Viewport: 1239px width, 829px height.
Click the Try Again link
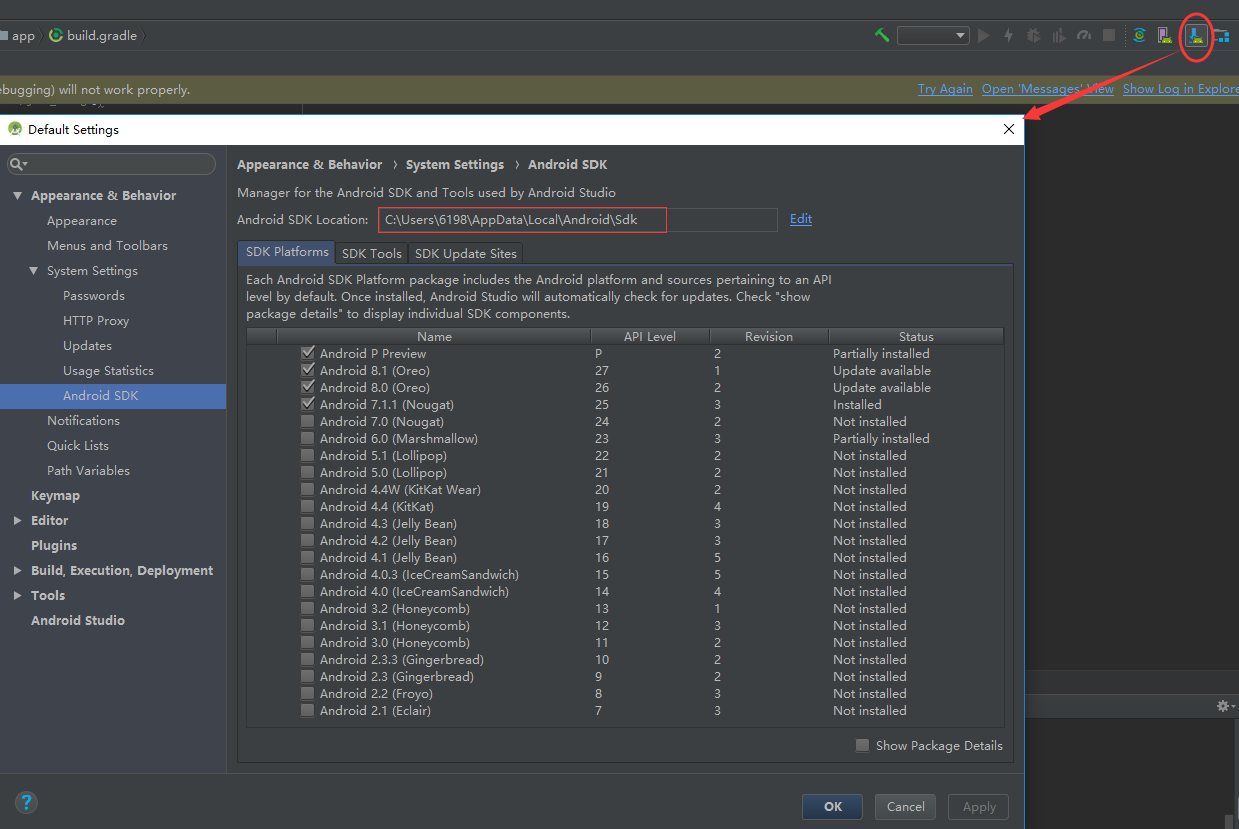(x=945, y=89)
